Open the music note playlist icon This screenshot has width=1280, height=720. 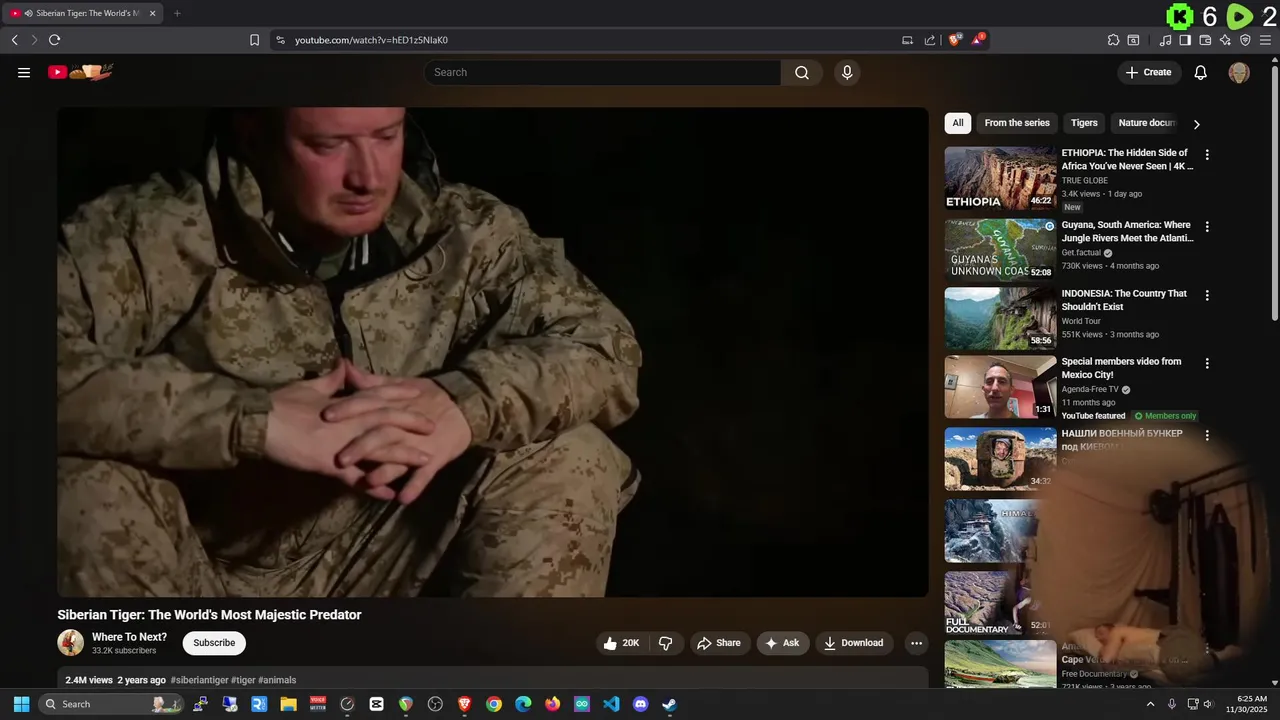pyautogui.click(x=1165, y=40)
